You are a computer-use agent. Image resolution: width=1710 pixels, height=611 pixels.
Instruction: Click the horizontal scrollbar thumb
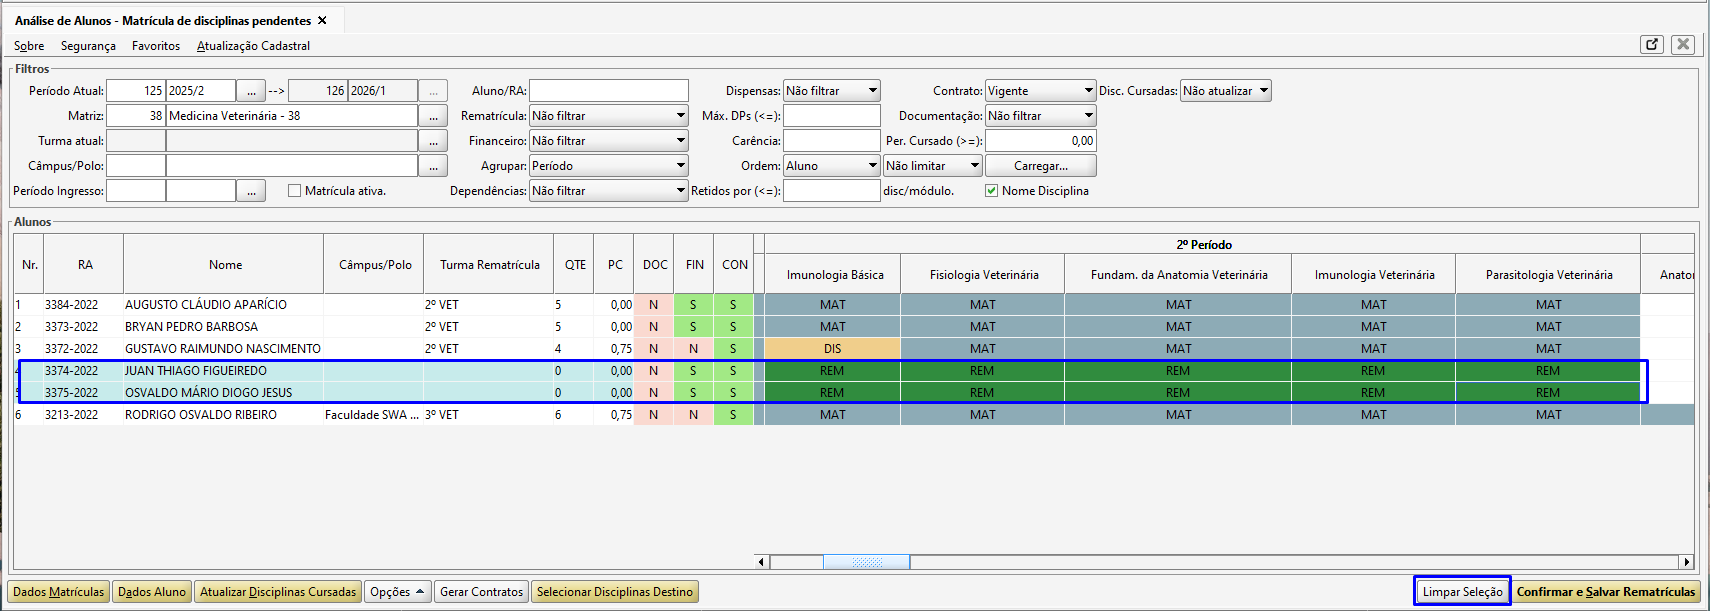(x=866, y=562)
